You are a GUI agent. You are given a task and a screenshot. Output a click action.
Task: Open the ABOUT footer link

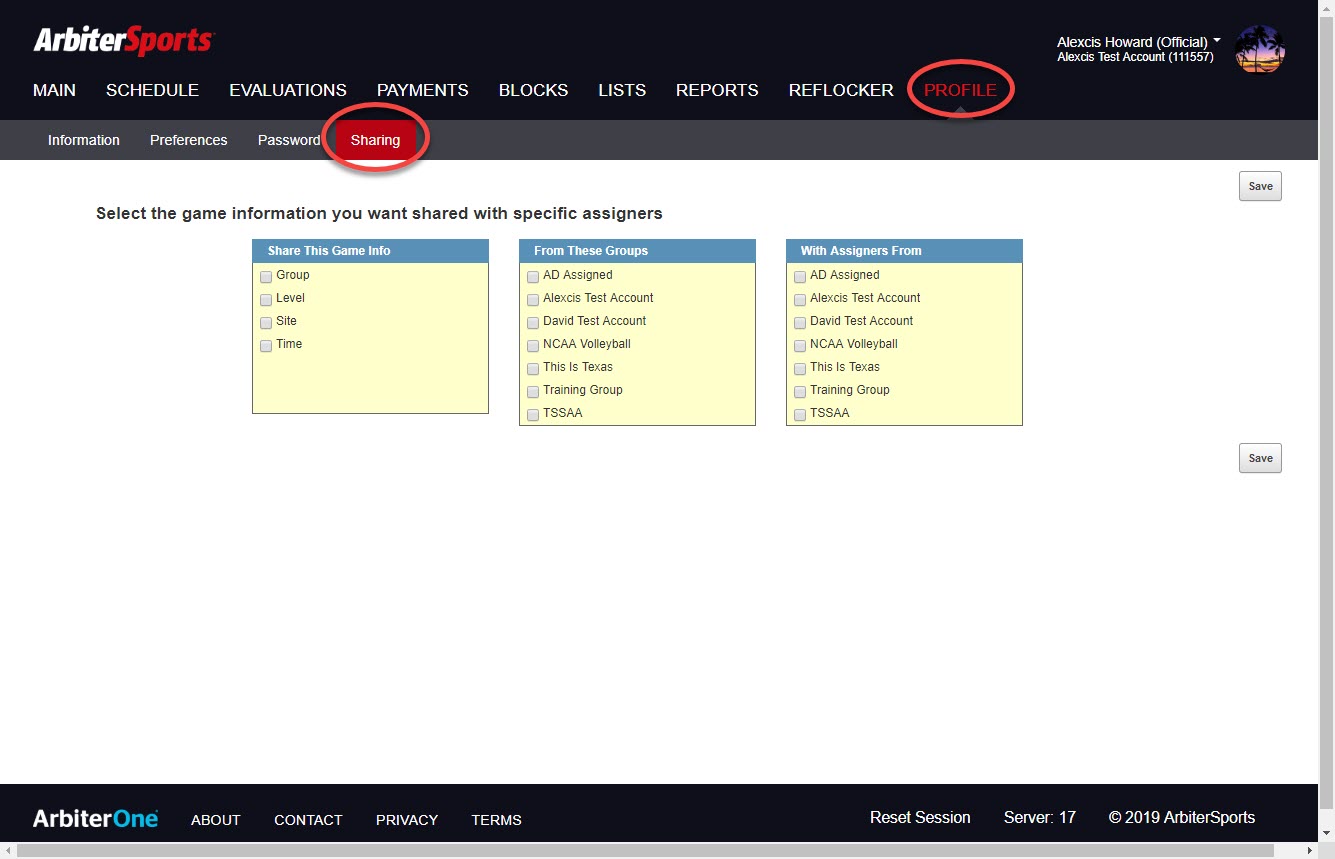pyautogui.click(x=216, y=820)
